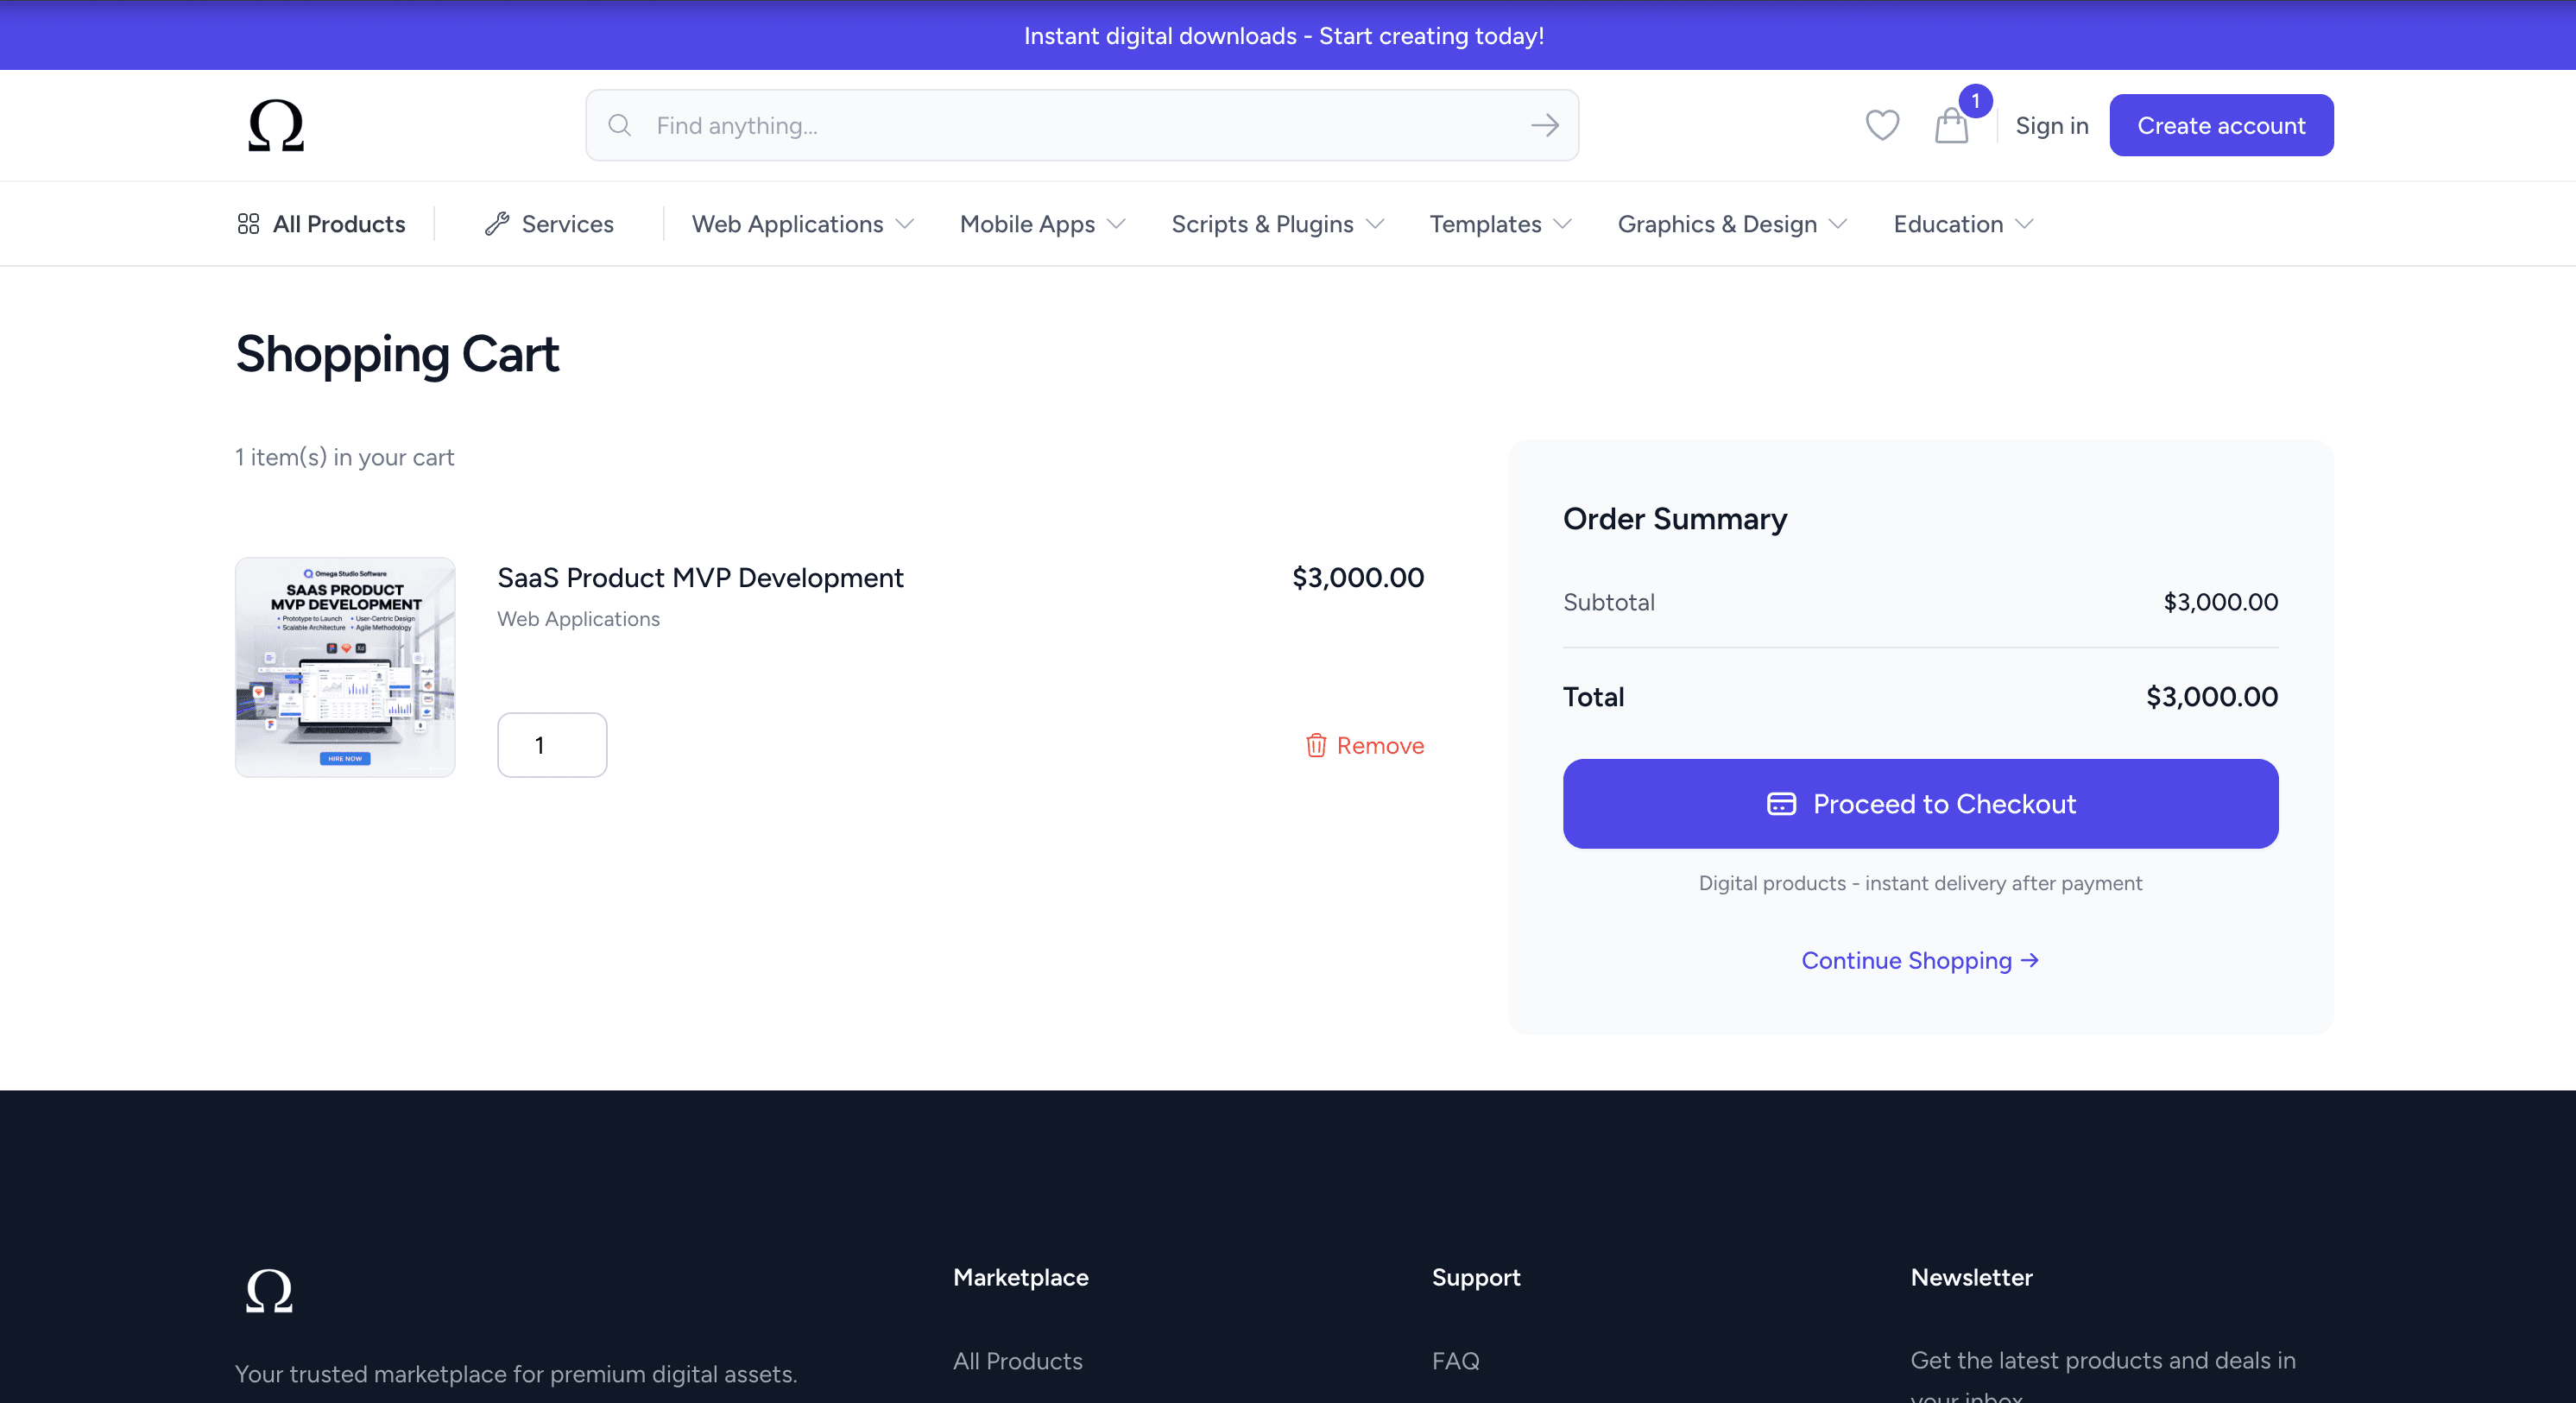Click the trash icon next to Remove
2576x1403 pixels.
(x=1316, y=745)
